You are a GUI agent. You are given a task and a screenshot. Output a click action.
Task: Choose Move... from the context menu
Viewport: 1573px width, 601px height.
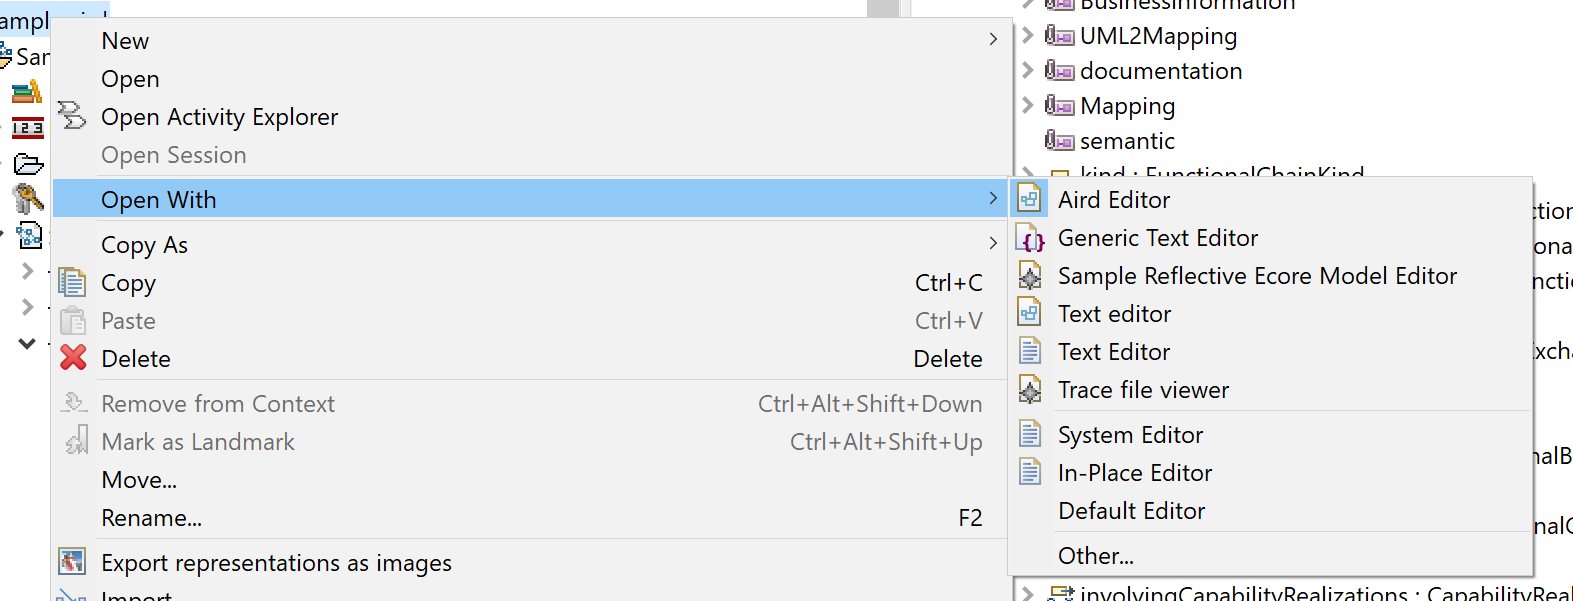tap(139, 480)
